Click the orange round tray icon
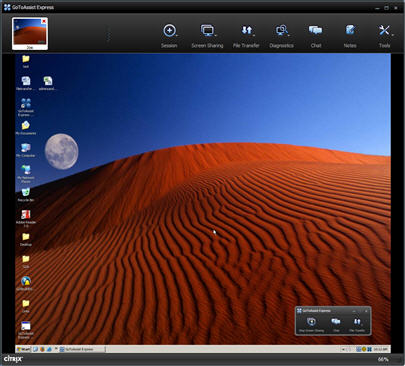Viewport: 405px width, 366px height. pyautogui.click(x=364, y=349)
